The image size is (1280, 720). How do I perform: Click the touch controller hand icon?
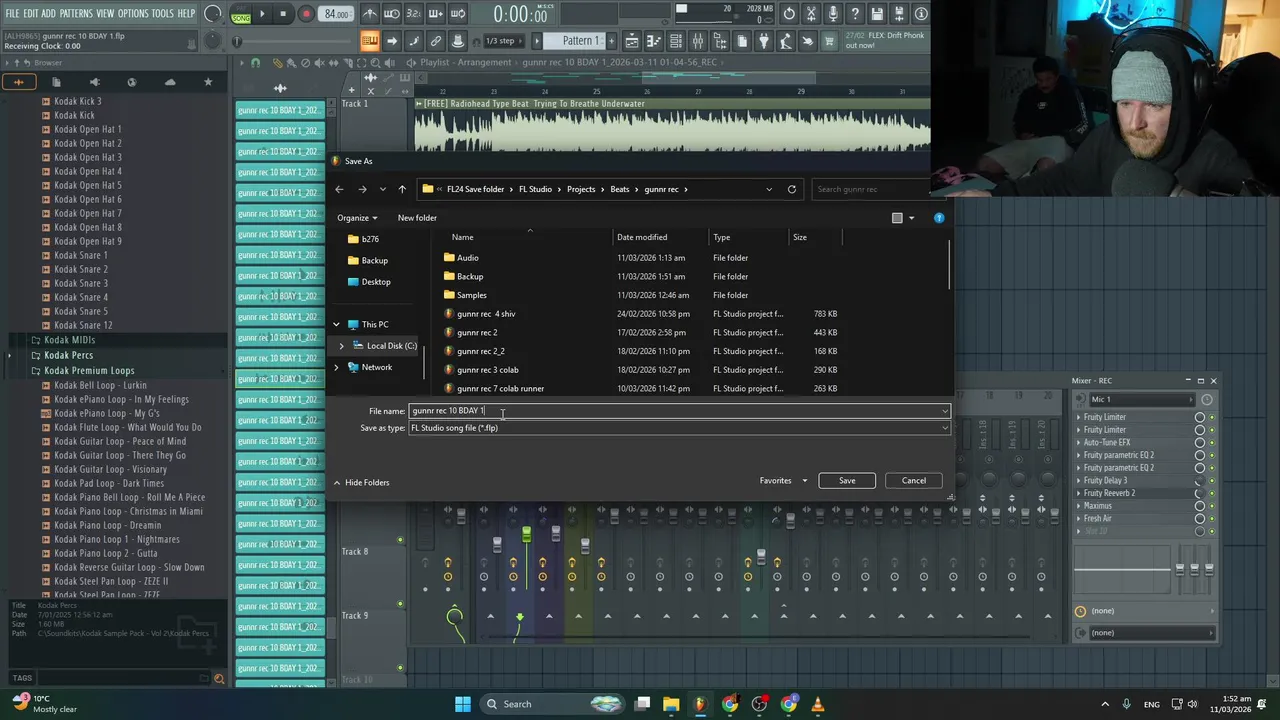pos(807,41)
